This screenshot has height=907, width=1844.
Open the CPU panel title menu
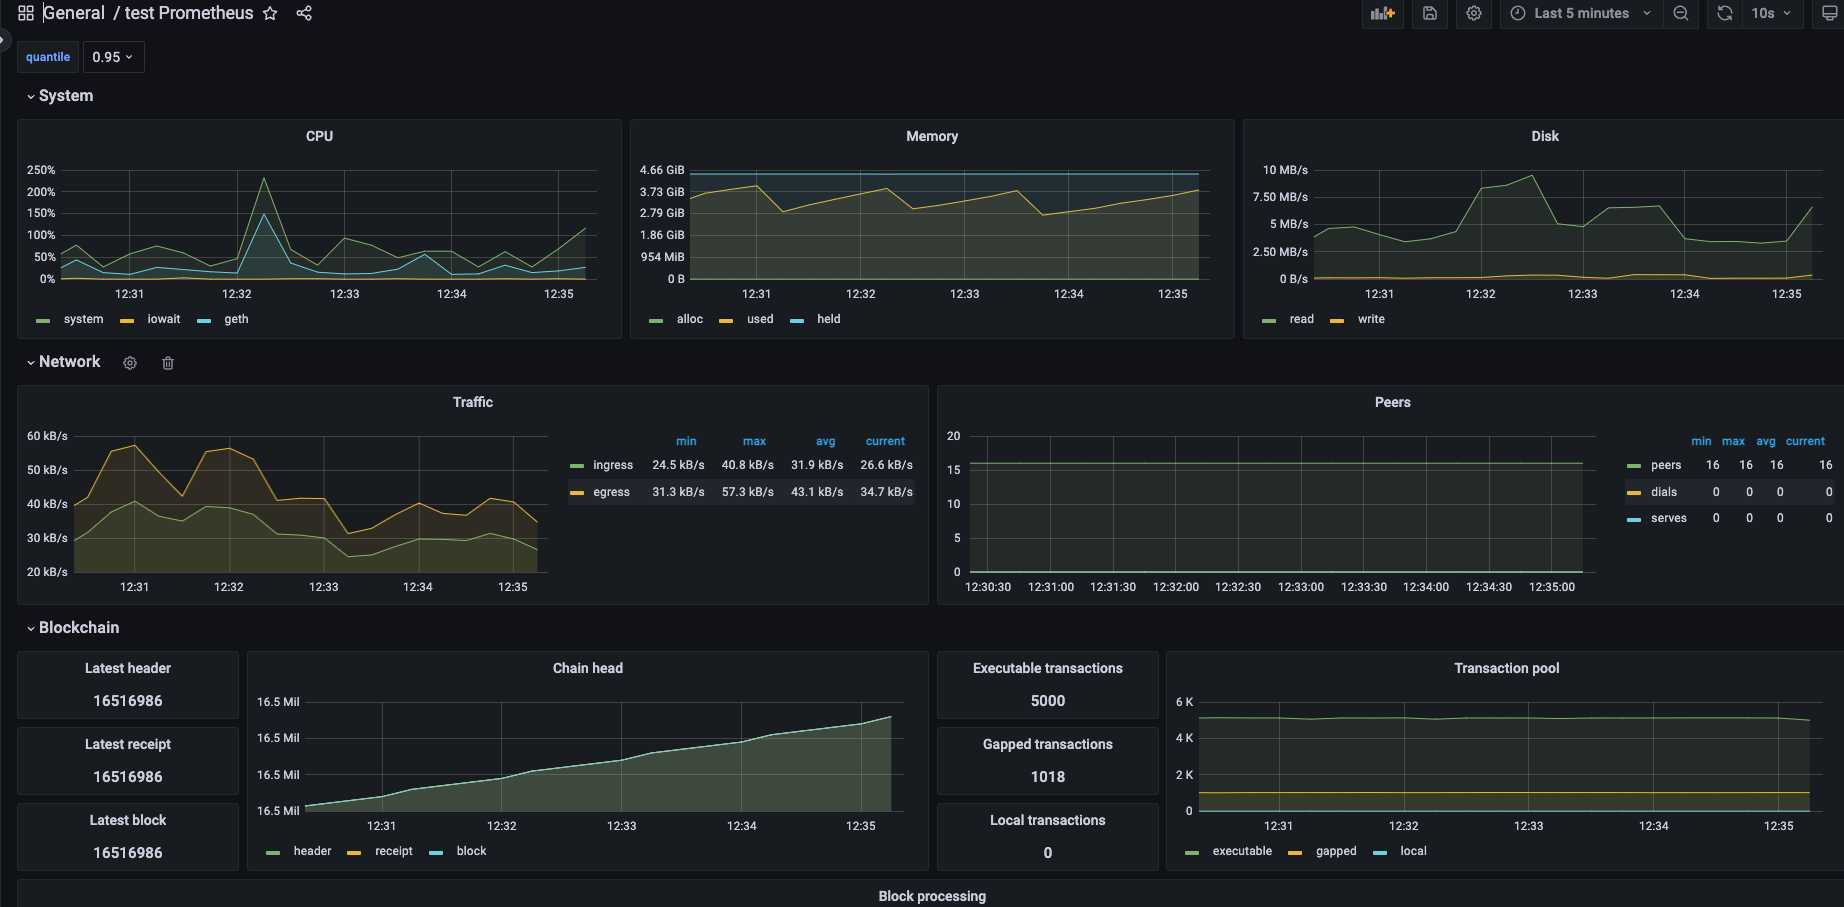click(319, 136)
